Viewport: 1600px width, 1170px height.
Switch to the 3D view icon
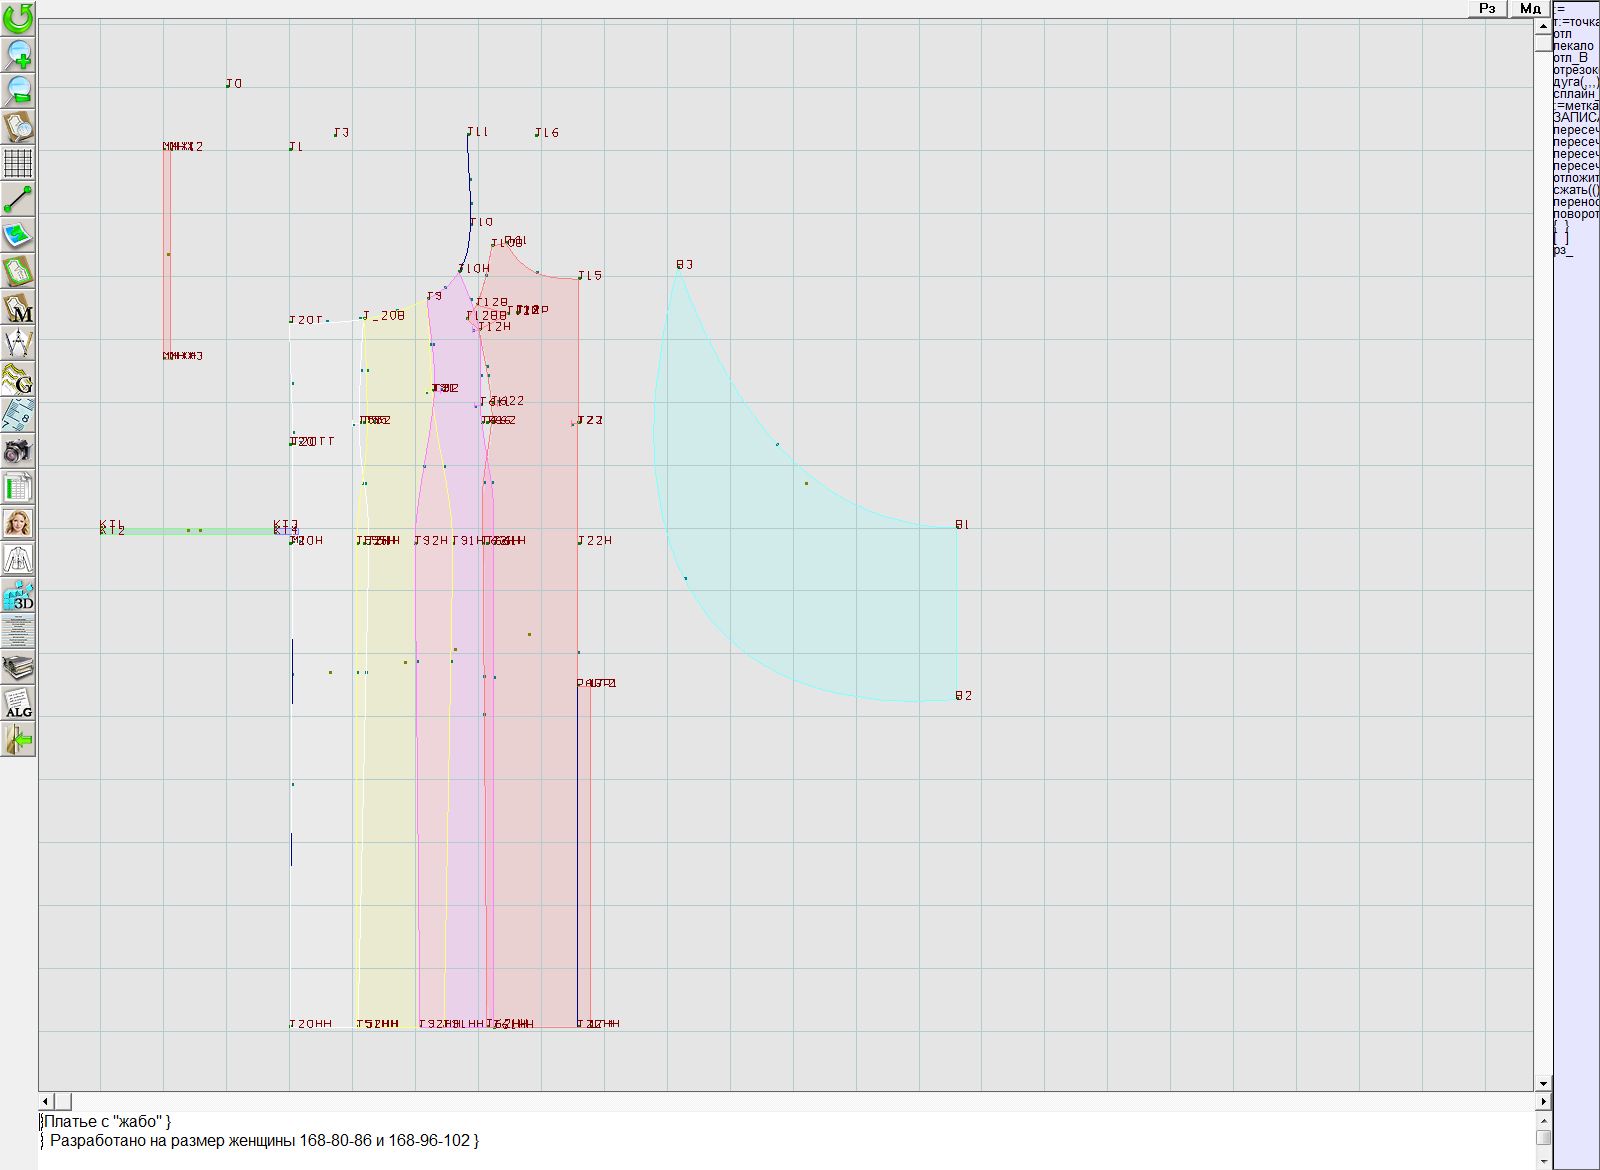pyautogui.click(x=18, y=595)
